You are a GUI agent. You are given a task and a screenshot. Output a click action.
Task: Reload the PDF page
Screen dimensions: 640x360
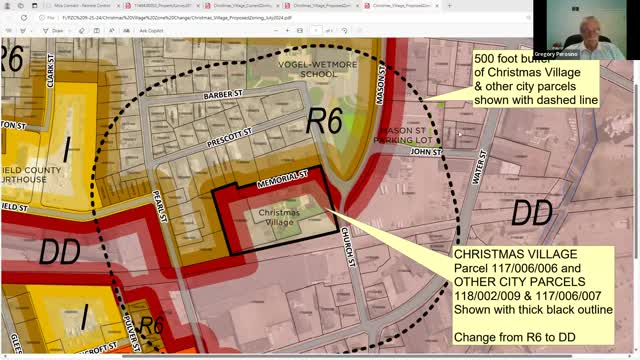click(24, 18)
